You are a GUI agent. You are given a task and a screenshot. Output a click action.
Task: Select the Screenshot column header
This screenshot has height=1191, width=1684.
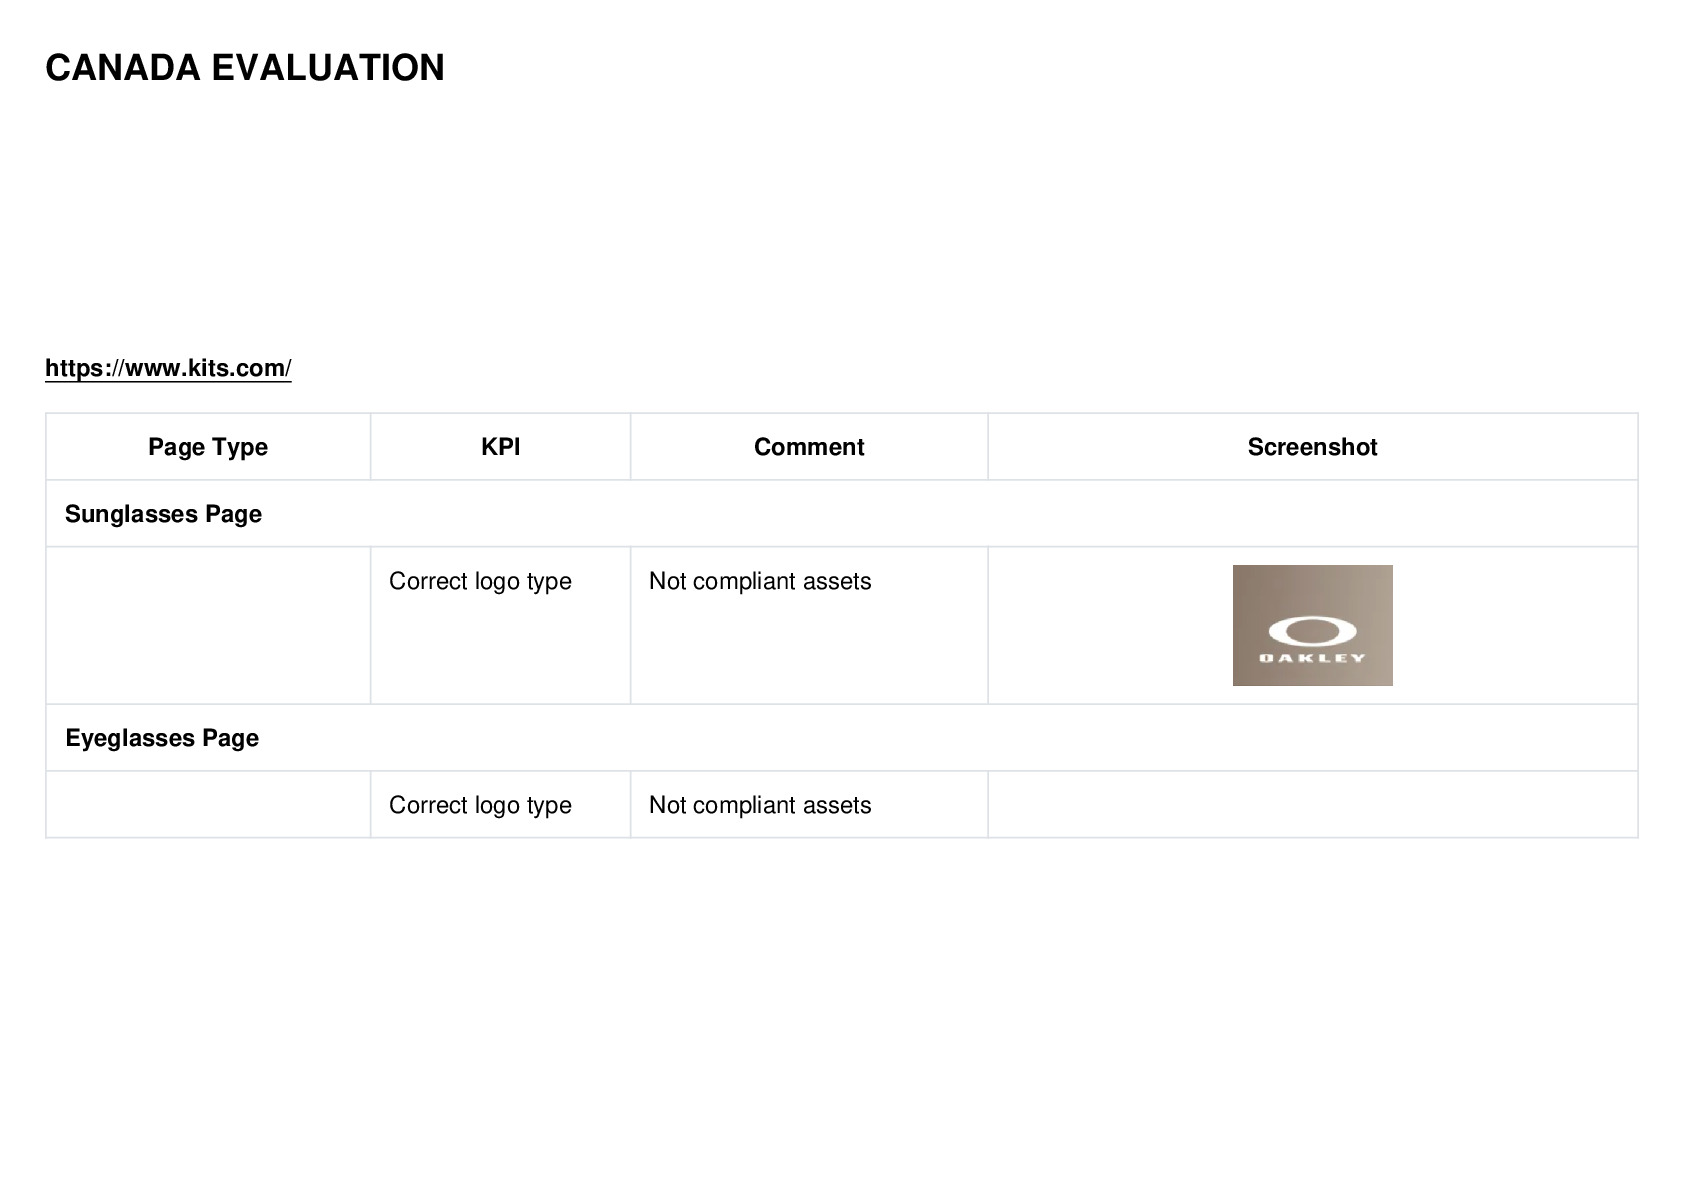[1312, 447]
